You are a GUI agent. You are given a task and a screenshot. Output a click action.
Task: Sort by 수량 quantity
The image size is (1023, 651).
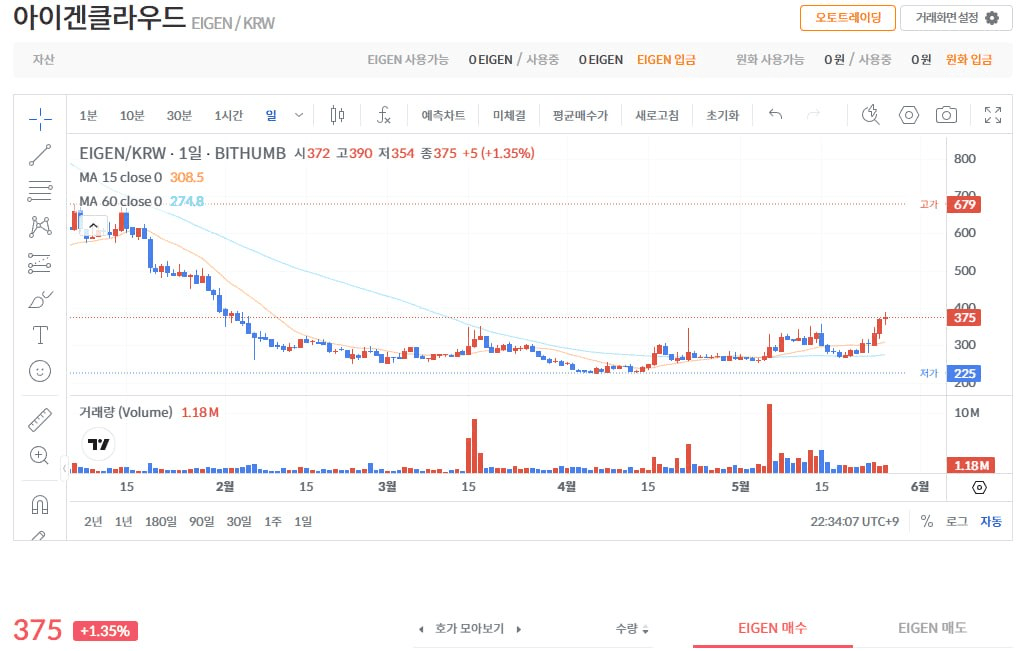tap(632, 629)
